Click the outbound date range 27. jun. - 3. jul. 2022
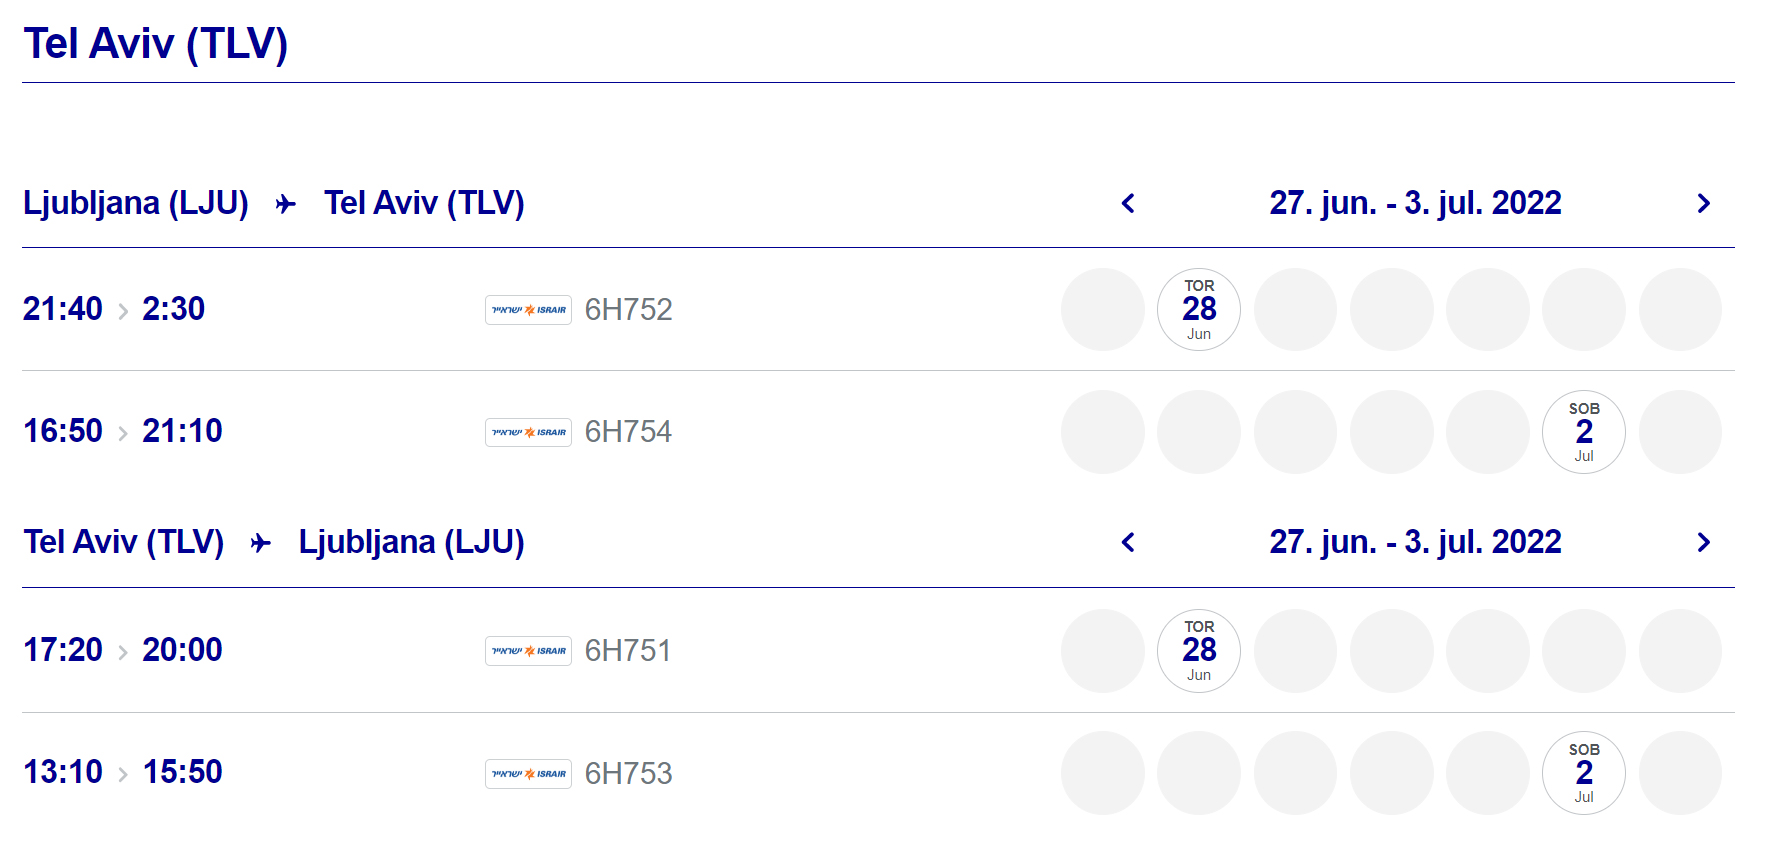1773x847 pixels. point(1415,203)
